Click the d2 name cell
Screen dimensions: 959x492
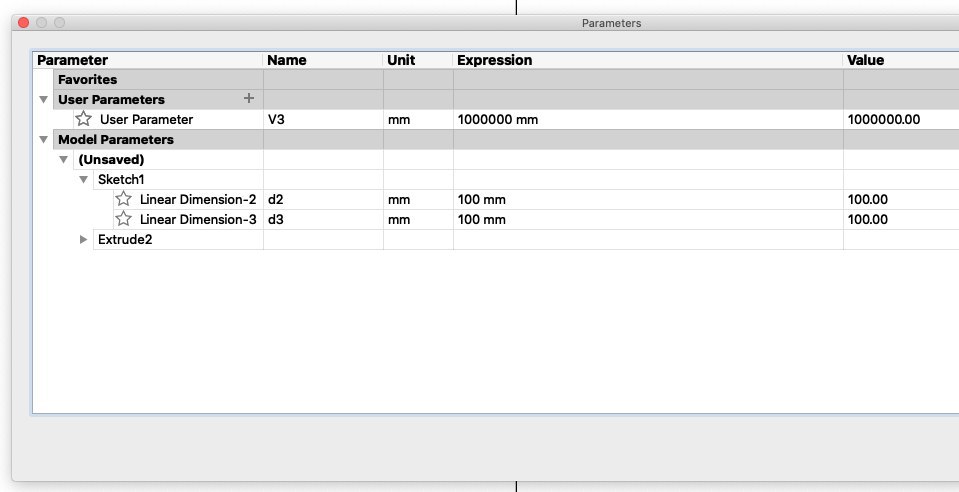pyautogui.click(x=323, y=199)
